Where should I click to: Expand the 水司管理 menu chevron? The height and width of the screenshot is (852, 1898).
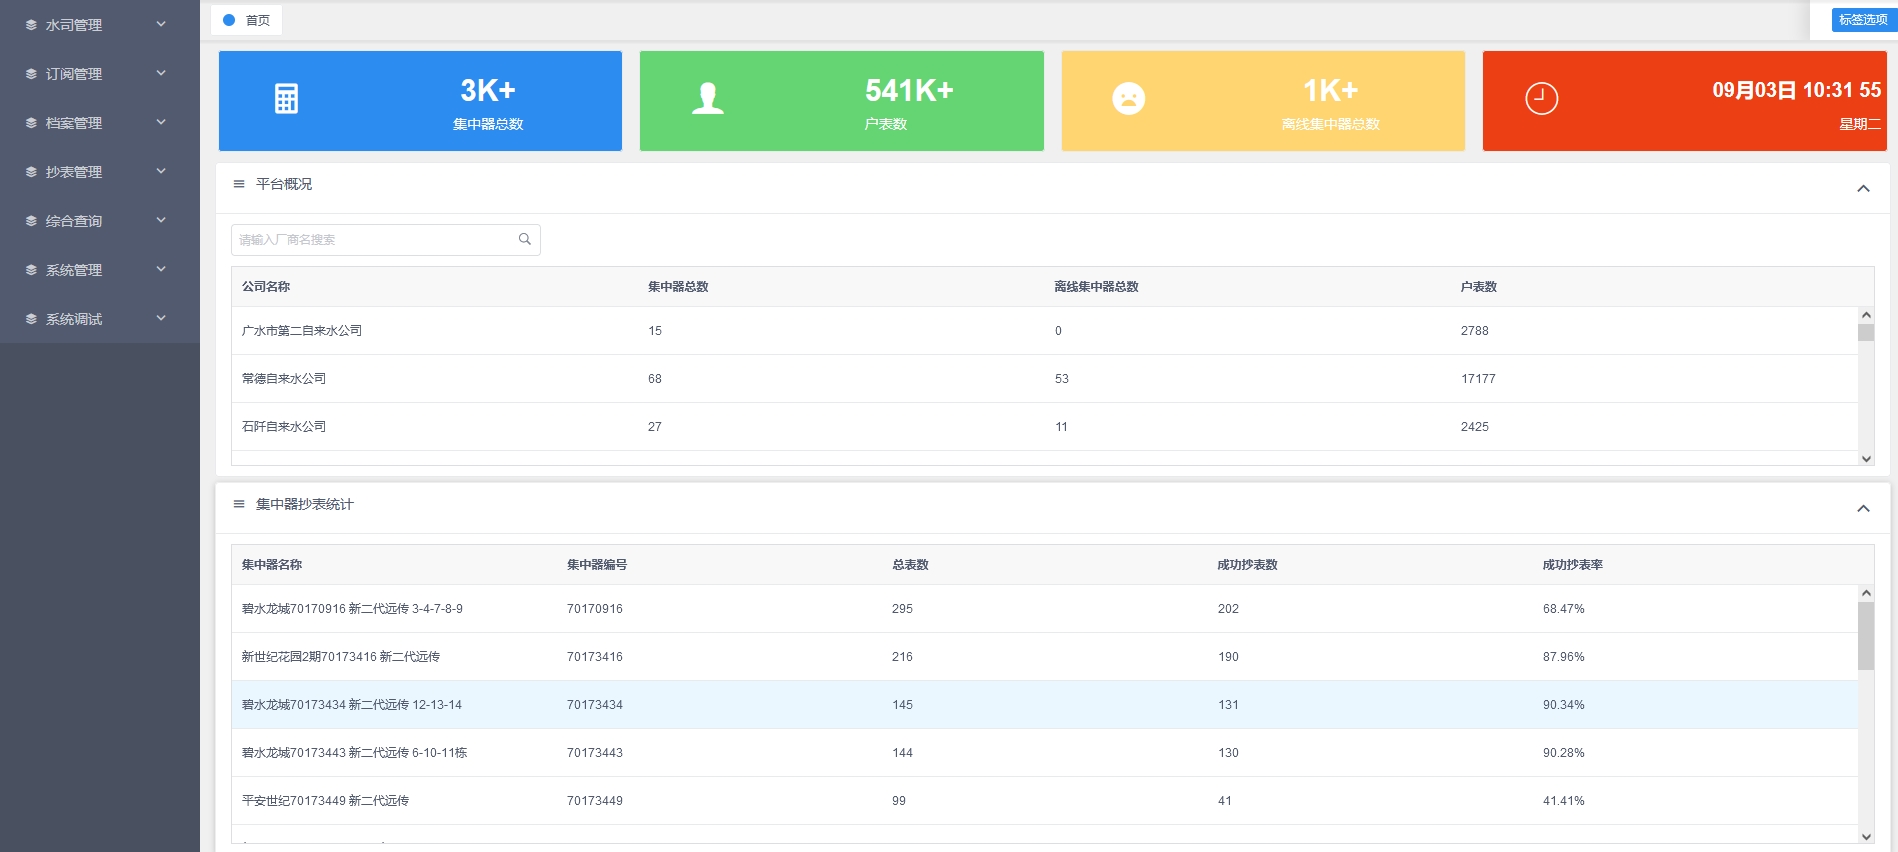(161, 24)
